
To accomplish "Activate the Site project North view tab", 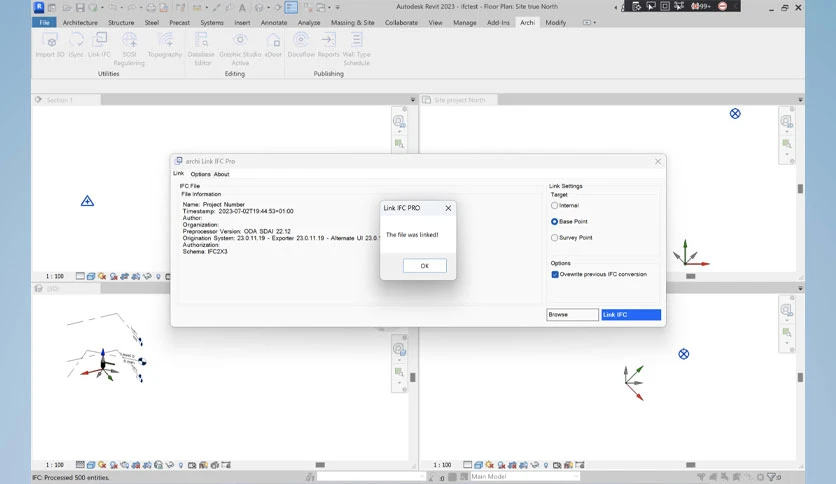I will [x=459, y=100].
